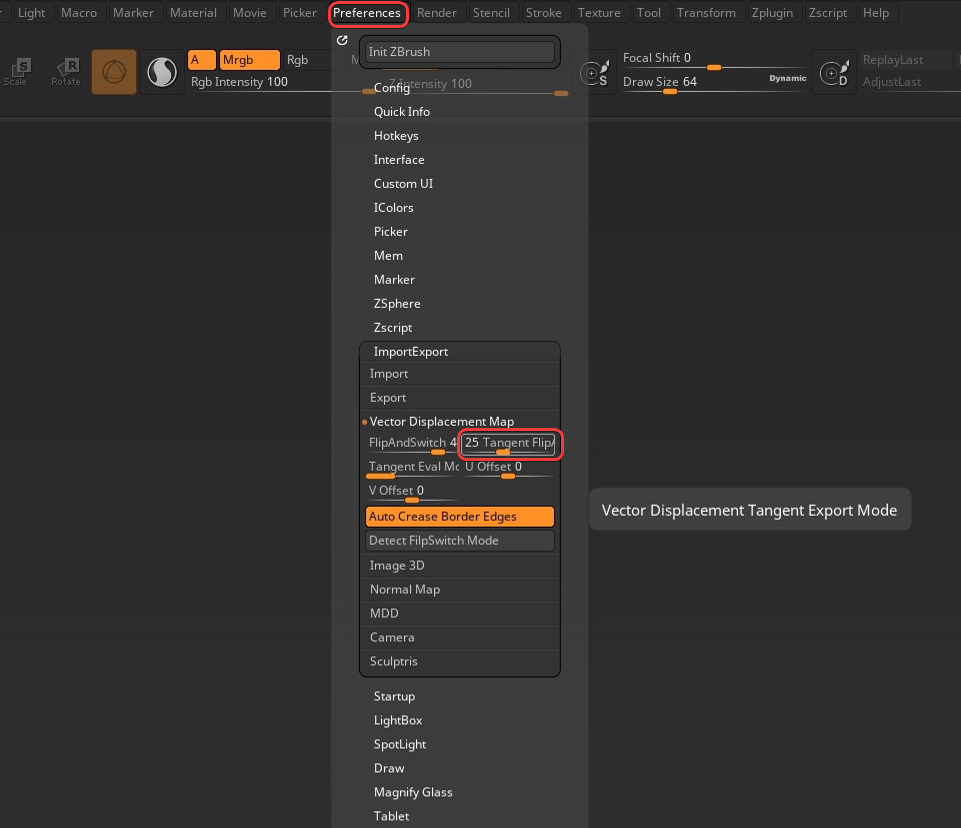The height and width of the screenshot is (828, 961).
Task: Click the refresh icon atop Preferences palette
Action: (342, 40)
